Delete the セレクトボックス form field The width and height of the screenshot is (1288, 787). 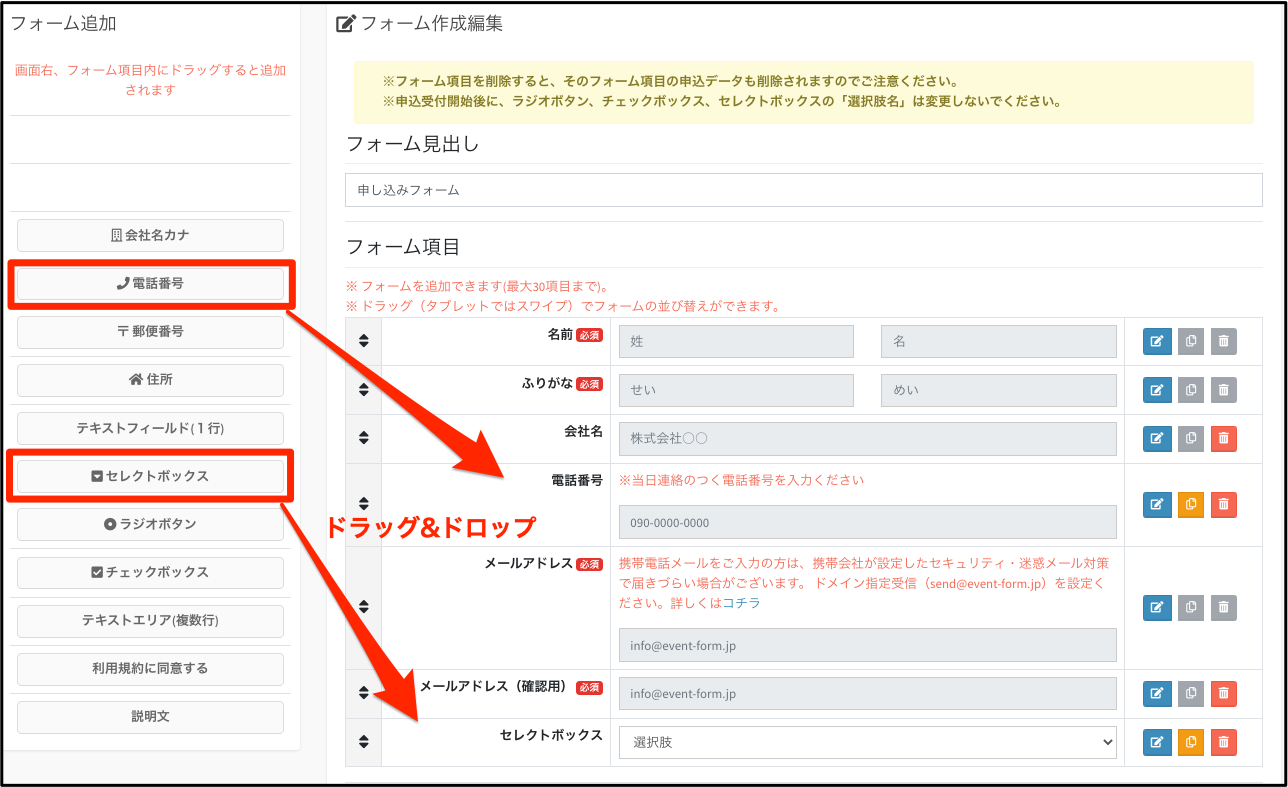[1223, 742]
